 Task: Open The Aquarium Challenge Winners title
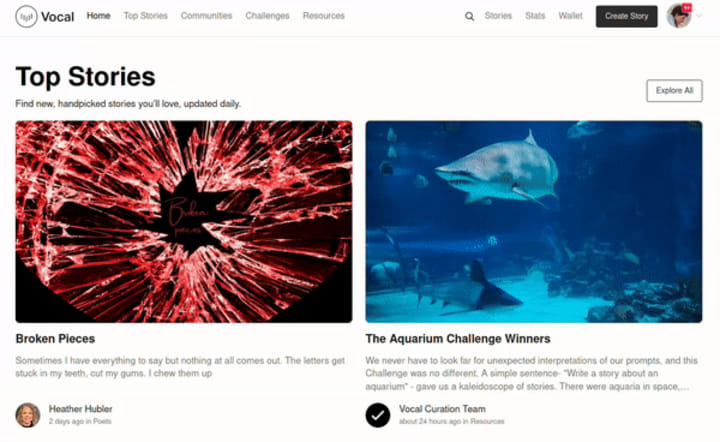tap(458, 339)
